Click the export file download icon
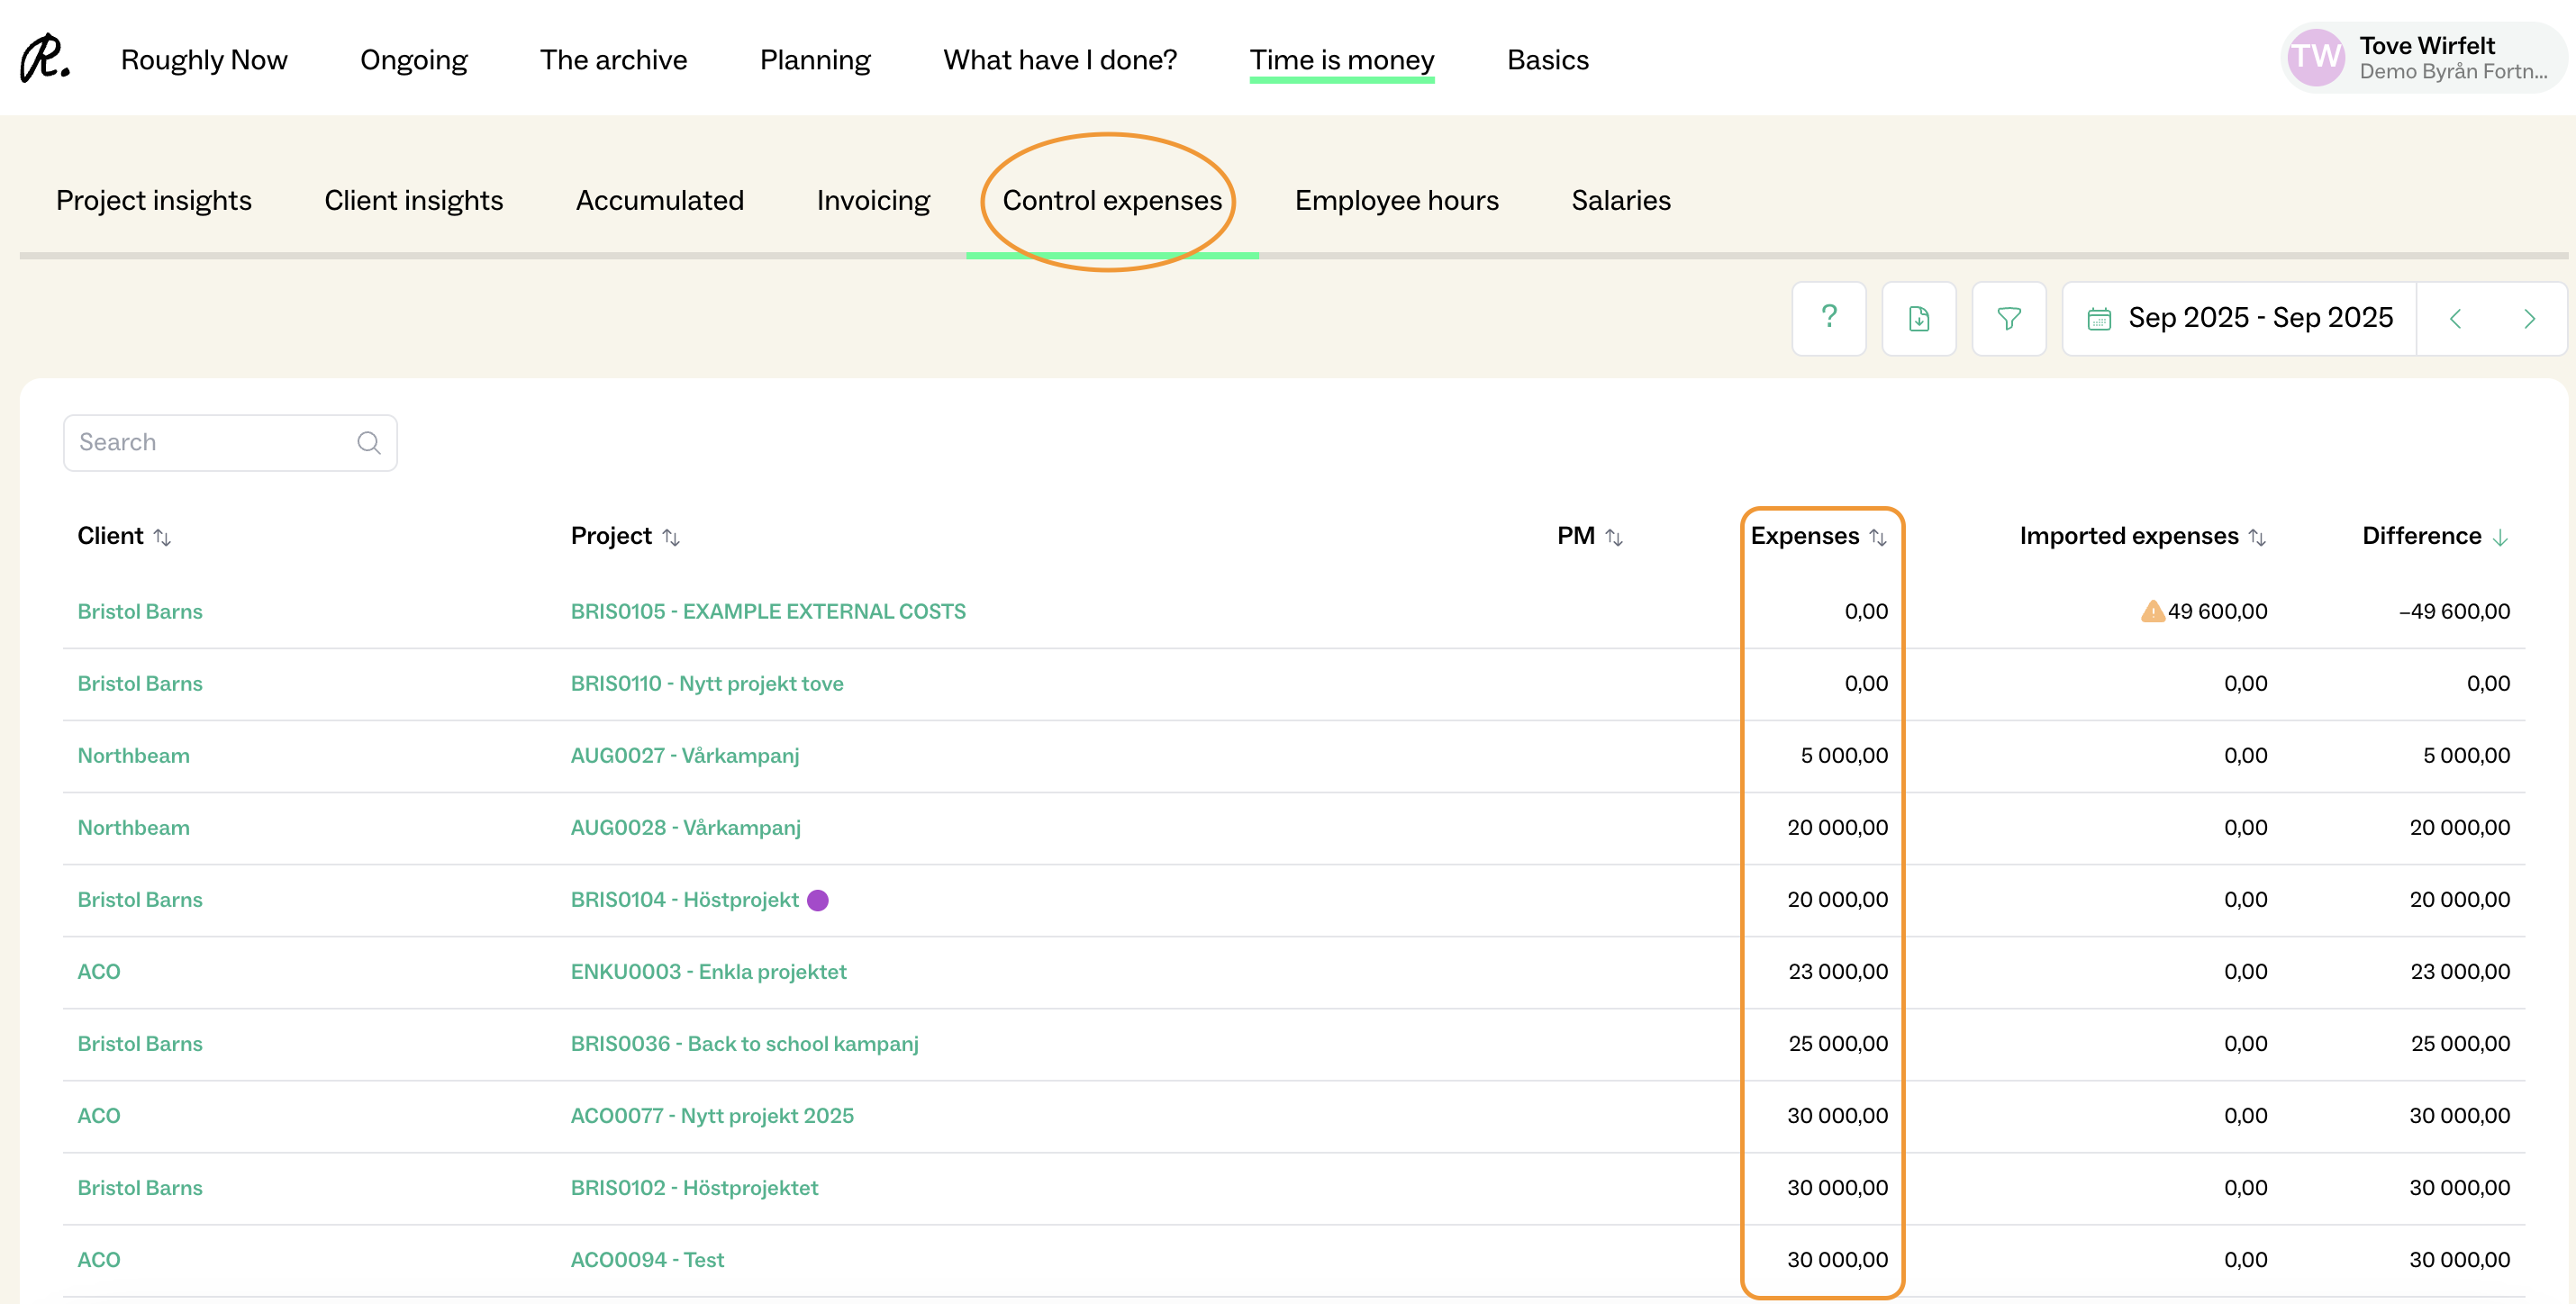 tap(1918, 318)
